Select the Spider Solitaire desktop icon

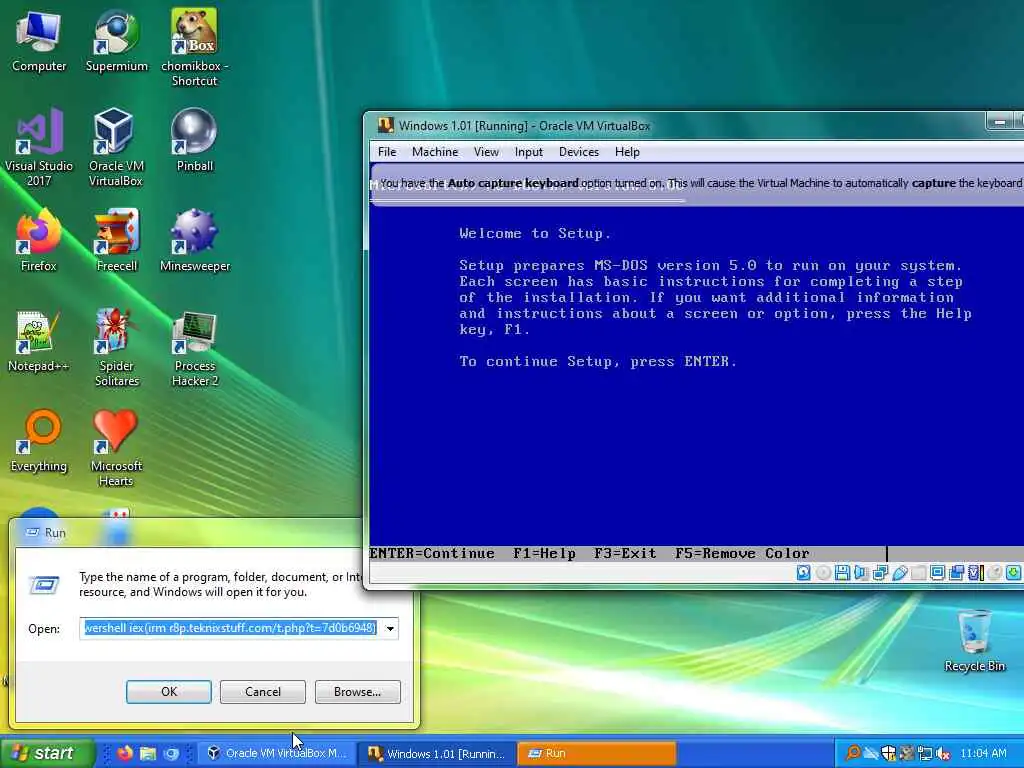pos(116,347)
